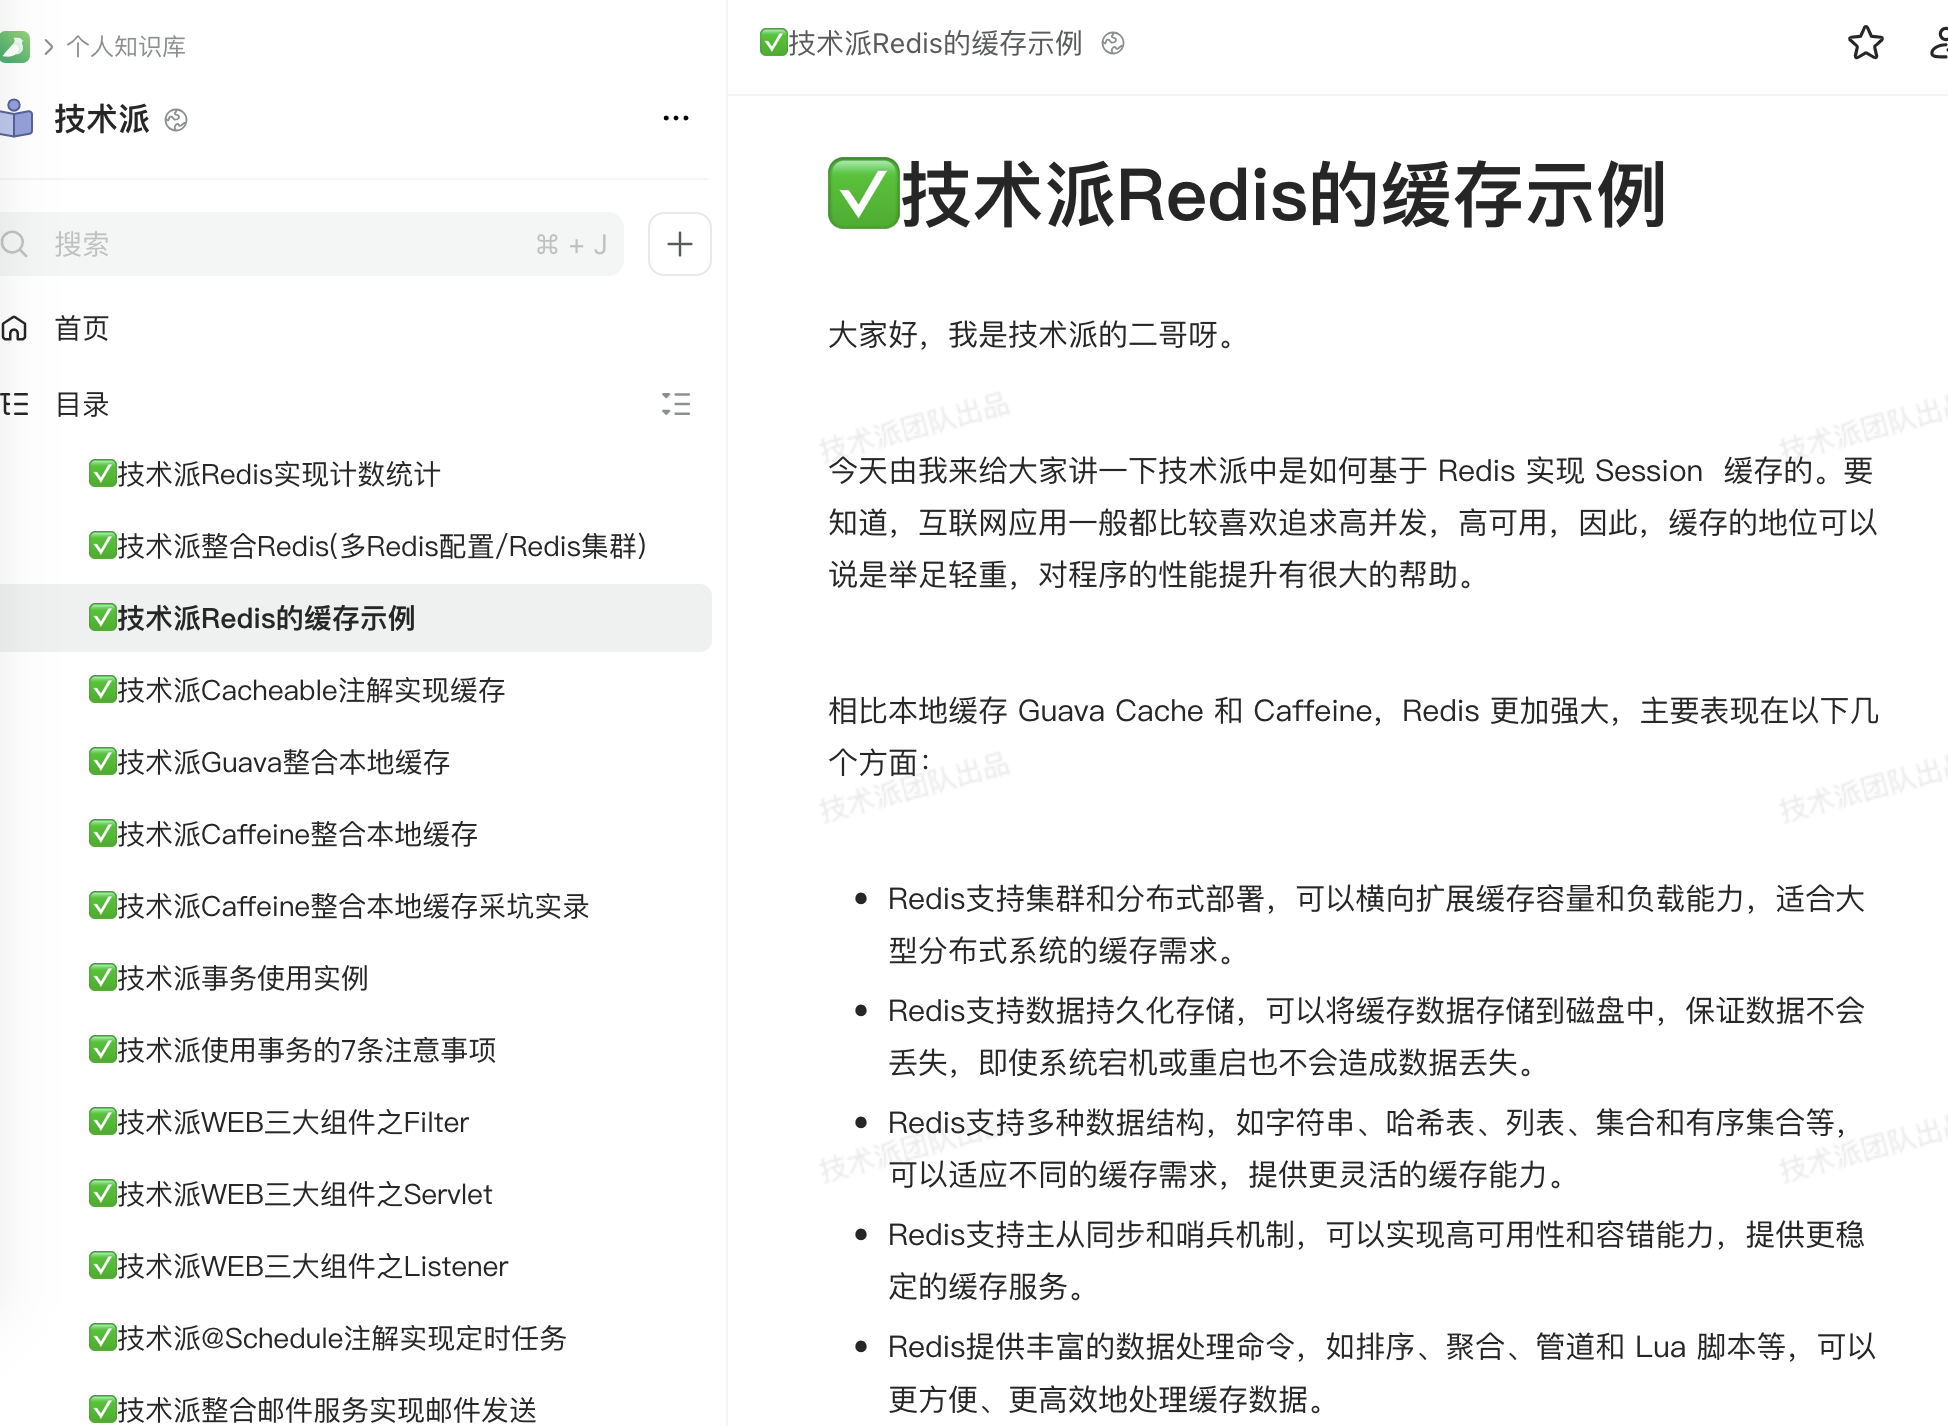Click the search magnifier icon
This screenshot has width=1948, height=1426.
pos(15,243)
